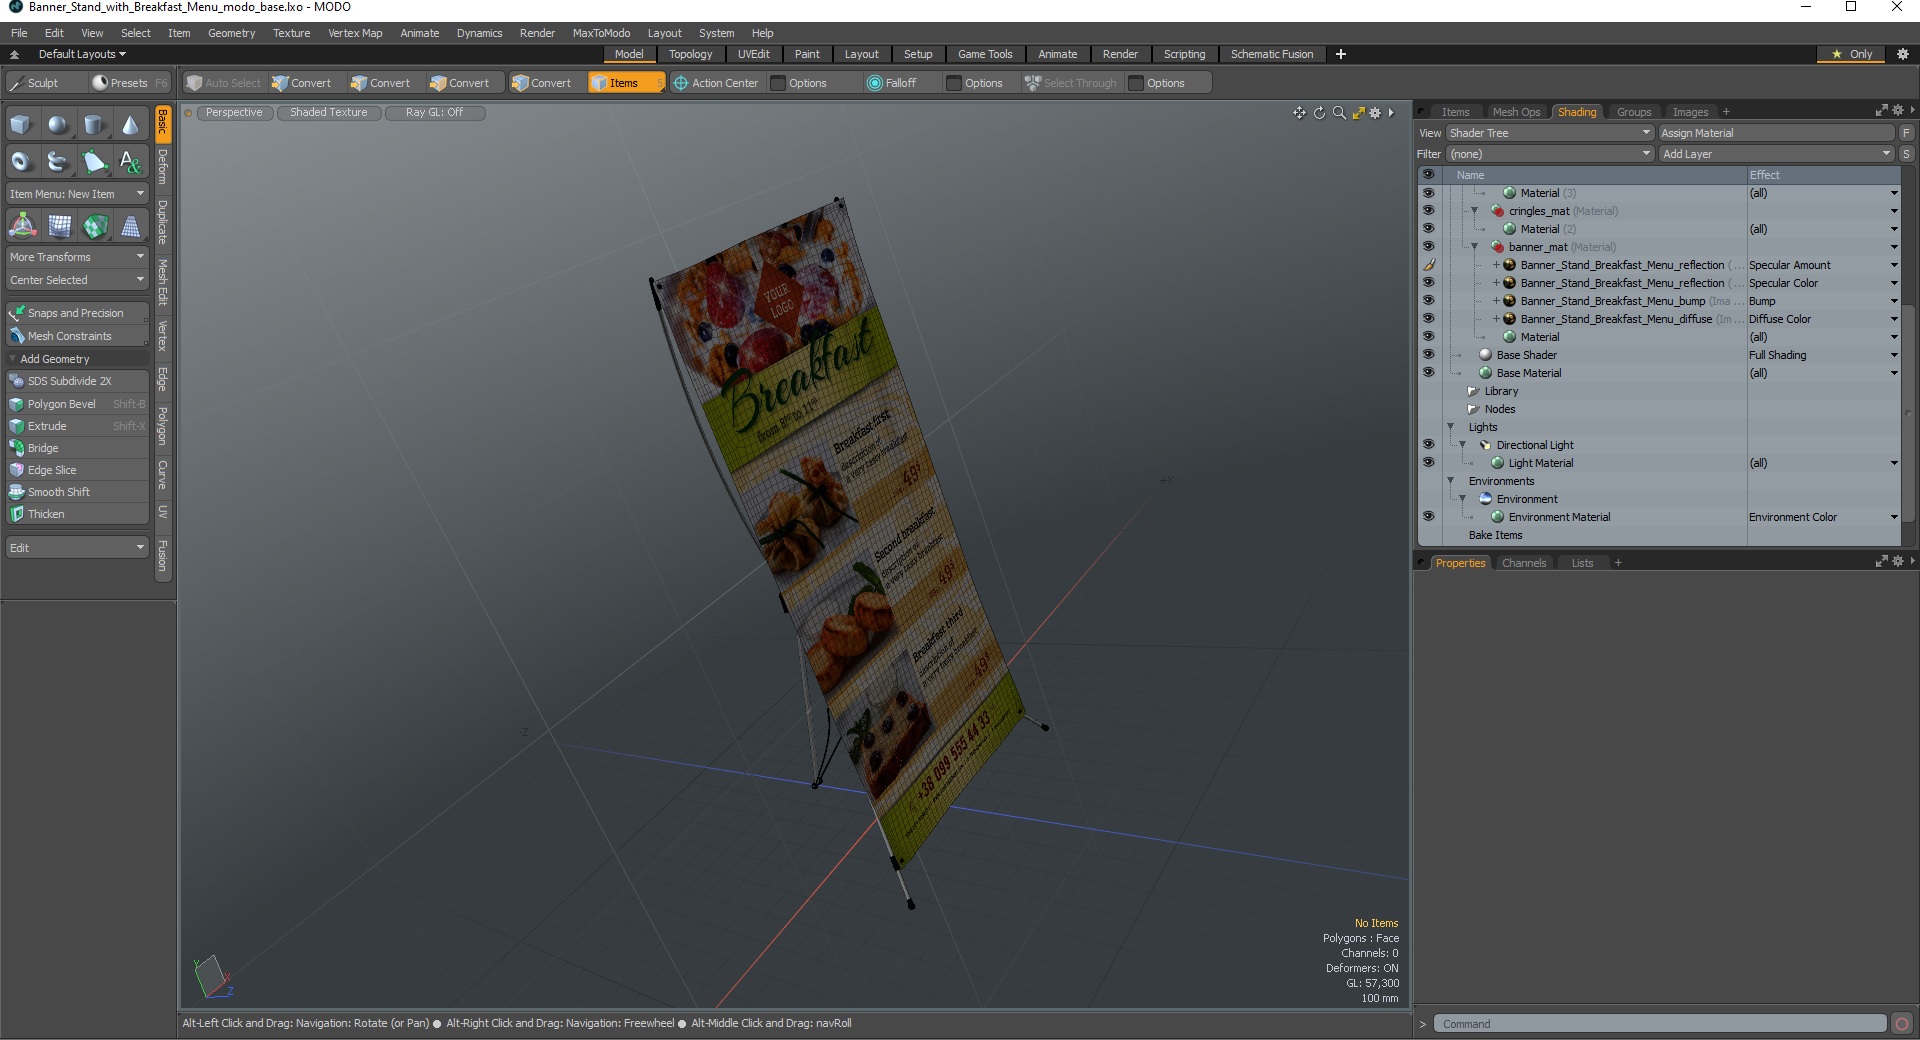This screenshot has height=1040, width=1920.
Task: Add a torus primitive
Action: tap(21, 161)
